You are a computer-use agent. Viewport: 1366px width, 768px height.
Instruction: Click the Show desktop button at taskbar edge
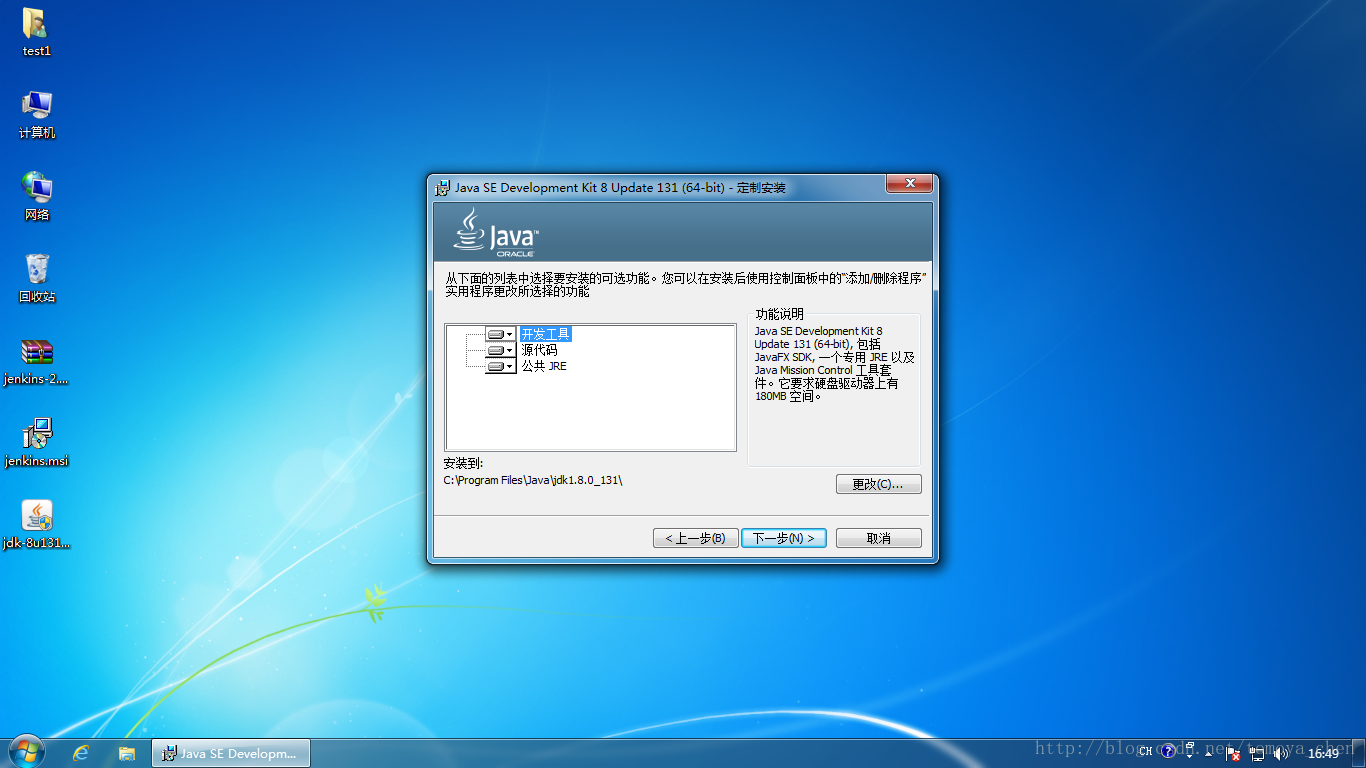pos(1358,753)
